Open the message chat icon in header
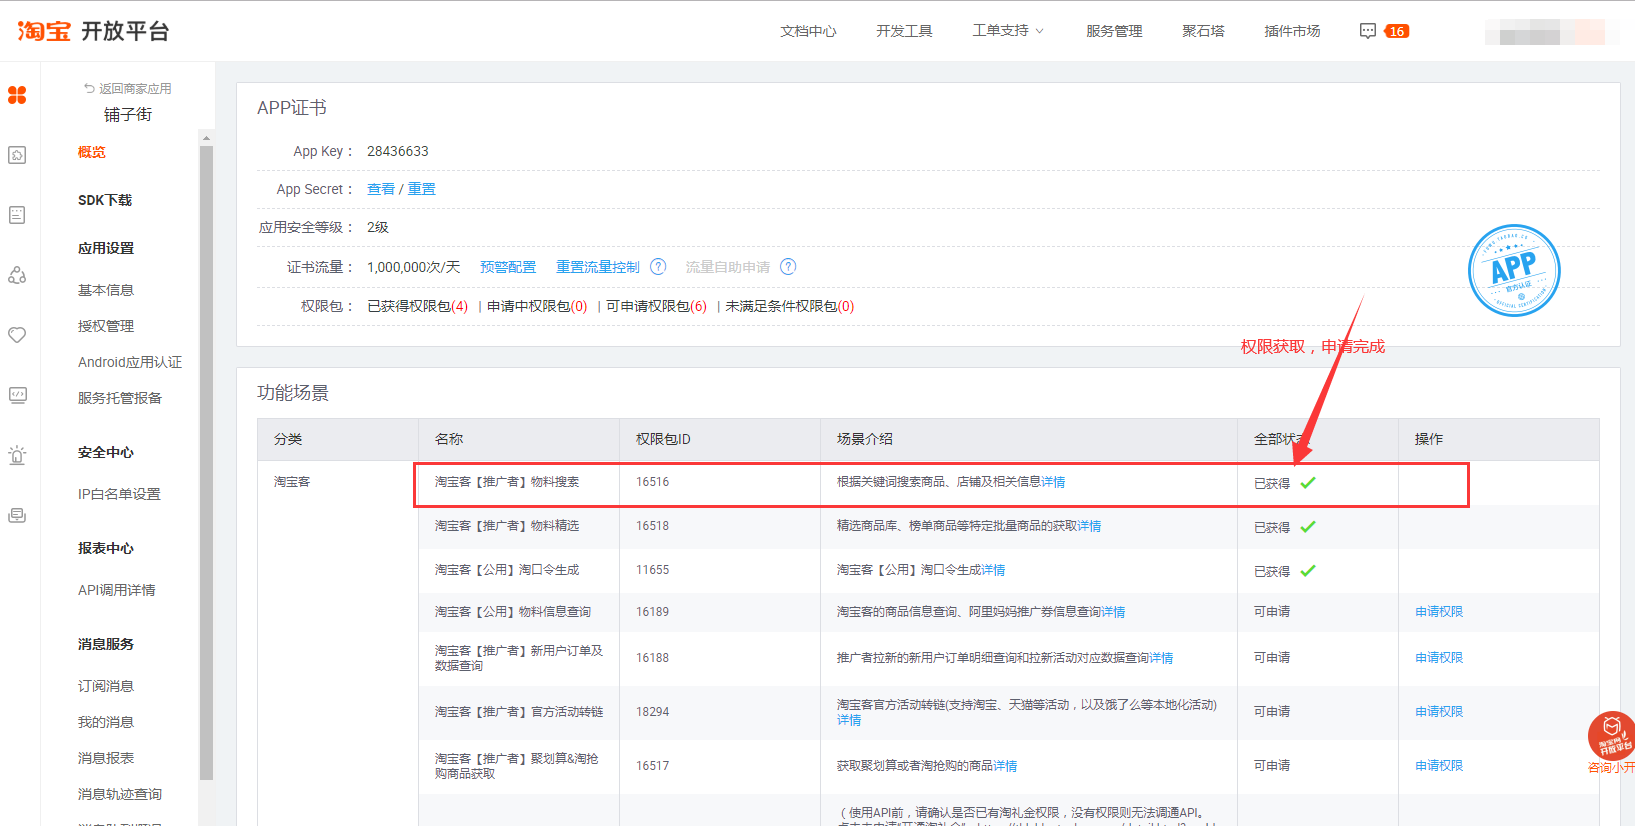This screenshot has height=826, width=1635. (1368, 31)
